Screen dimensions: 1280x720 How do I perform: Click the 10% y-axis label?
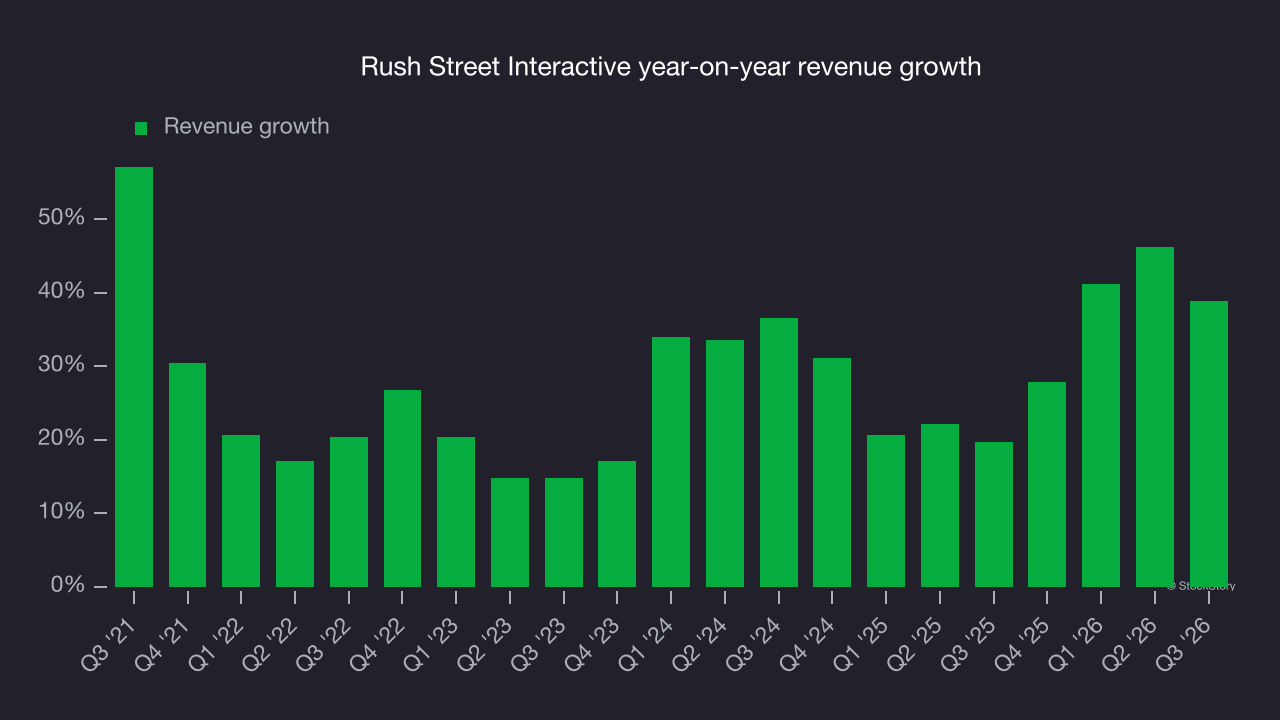click(x=61, y=512)
